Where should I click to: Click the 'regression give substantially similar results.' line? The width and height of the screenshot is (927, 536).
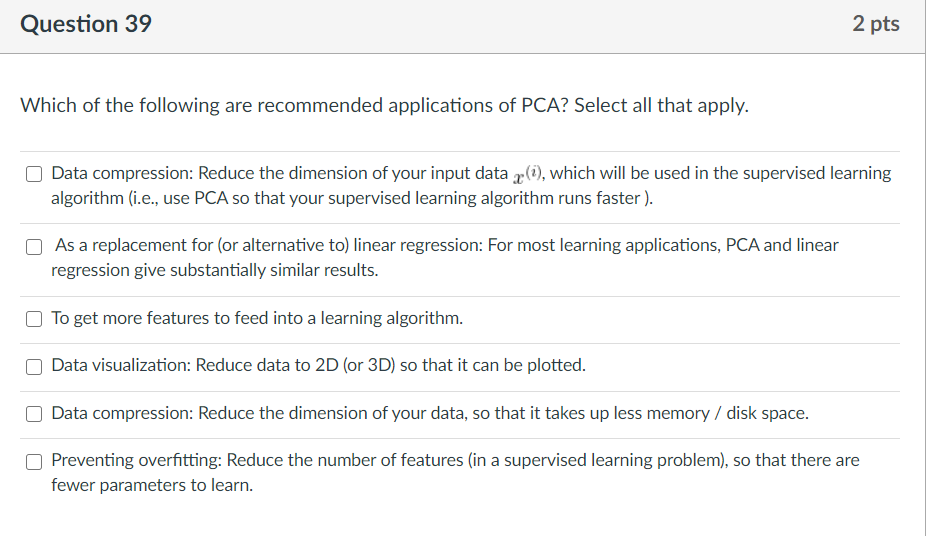pyautogui.click(x=215, y=270)
